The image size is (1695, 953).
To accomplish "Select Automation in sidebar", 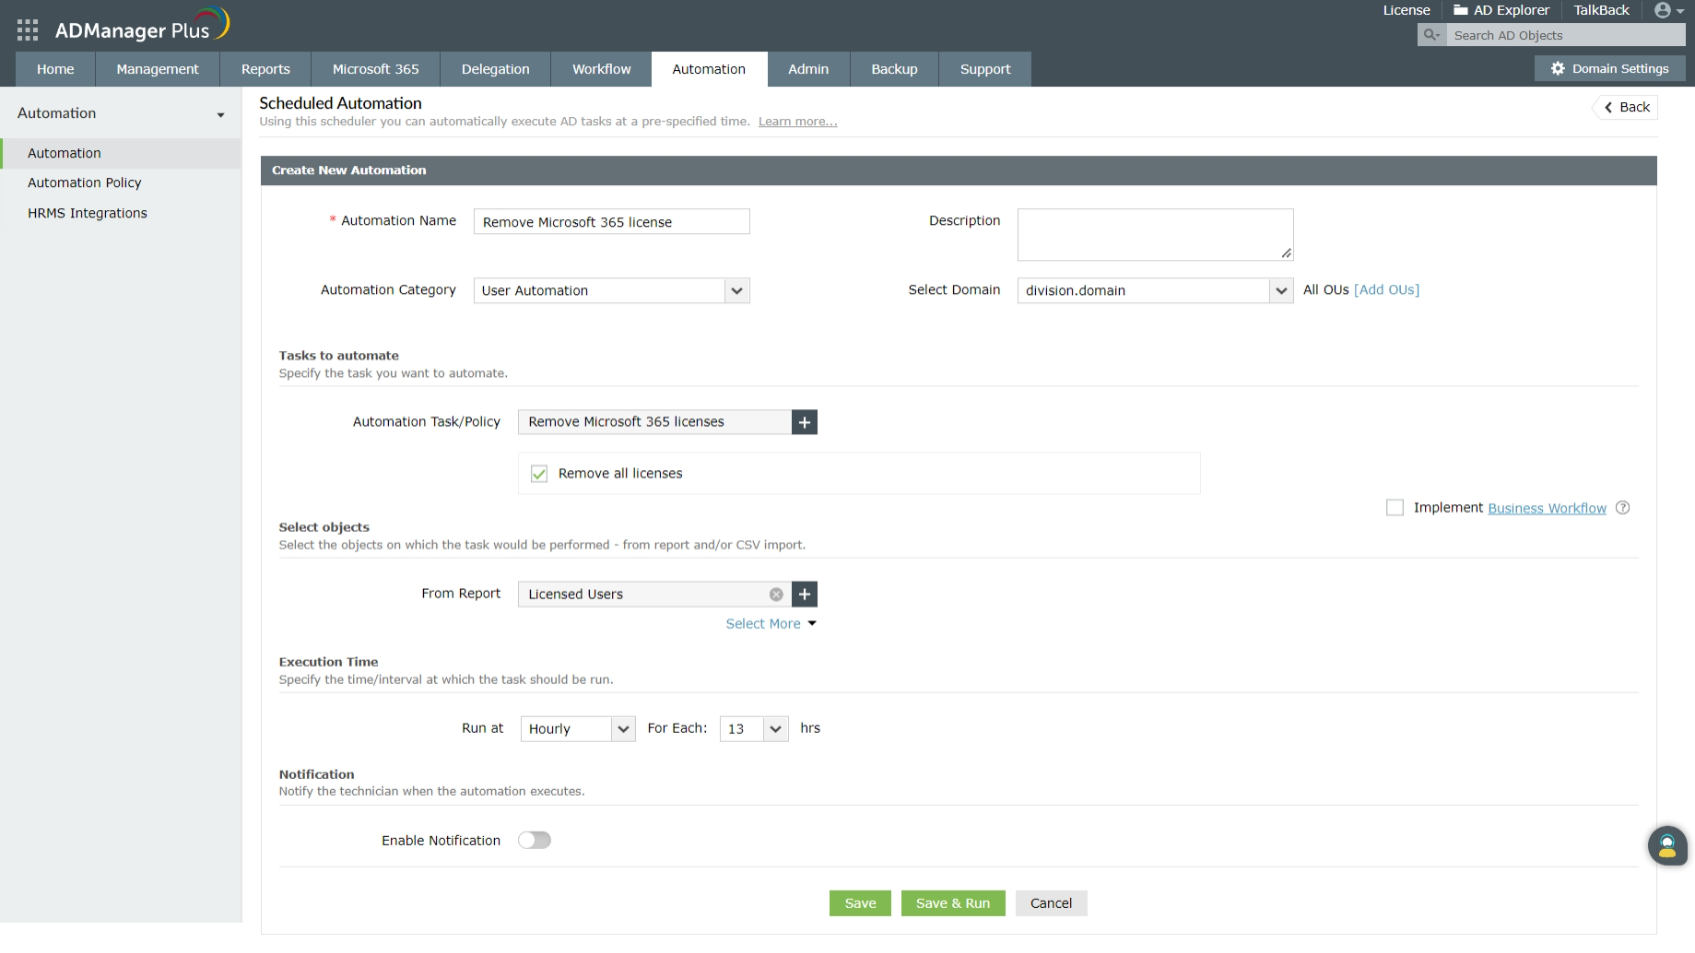I will click(x=121, y=153).
